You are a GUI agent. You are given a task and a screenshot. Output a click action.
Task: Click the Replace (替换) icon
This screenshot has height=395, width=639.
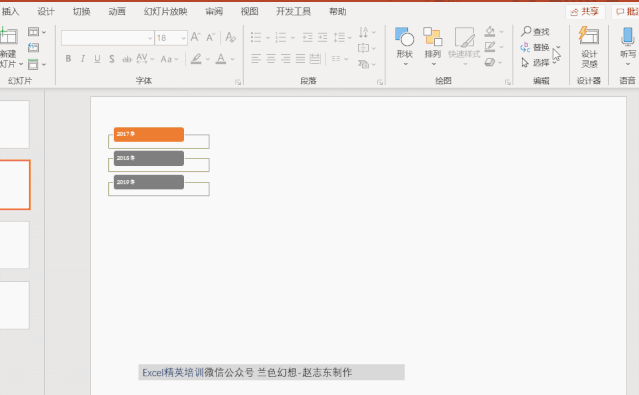(x=525, y=47)
